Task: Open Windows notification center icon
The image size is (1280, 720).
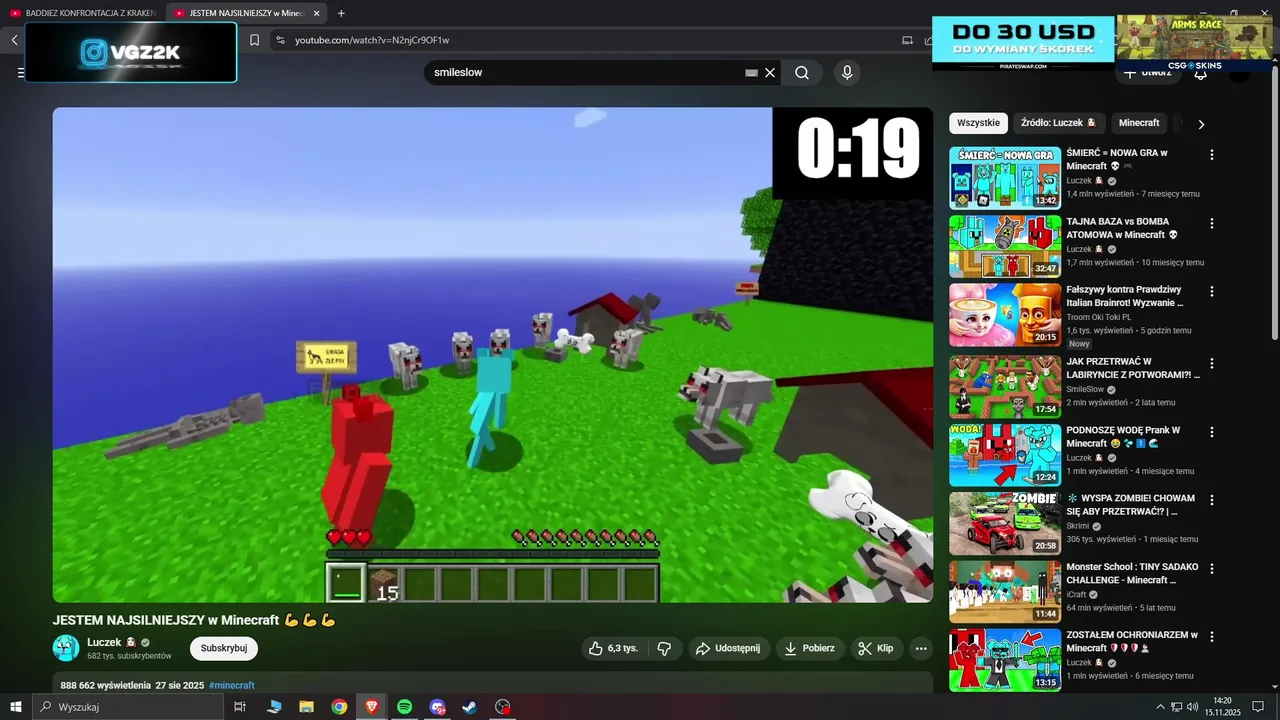Action: 1258,707
